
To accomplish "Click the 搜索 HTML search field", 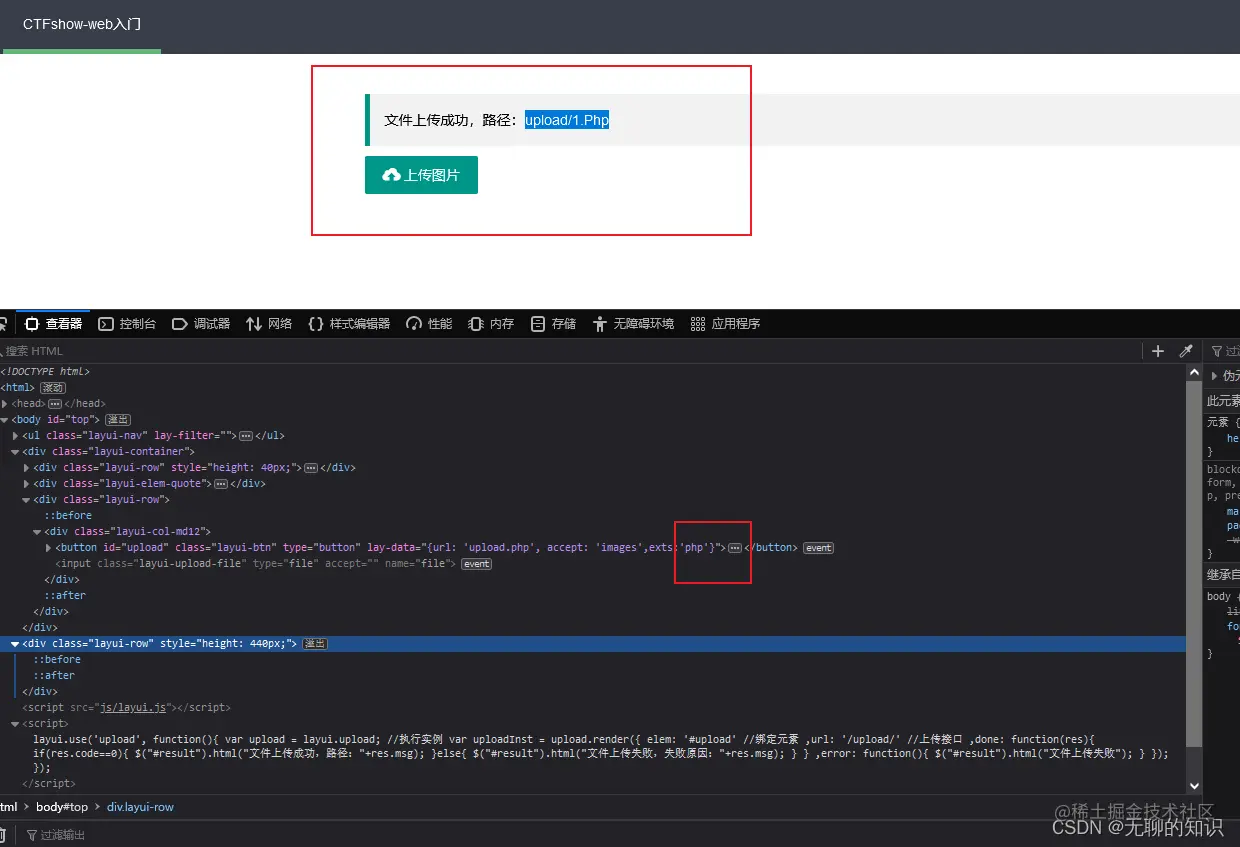I will coord(570,351).
